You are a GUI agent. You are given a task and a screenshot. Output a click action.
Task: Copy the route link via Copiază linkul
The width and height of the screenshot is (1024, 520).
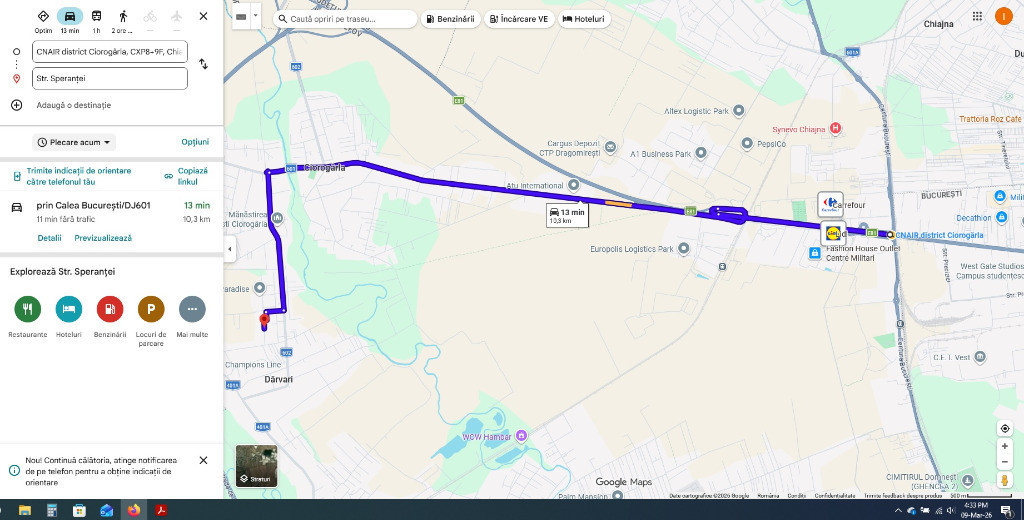click(x=186, y=176)
